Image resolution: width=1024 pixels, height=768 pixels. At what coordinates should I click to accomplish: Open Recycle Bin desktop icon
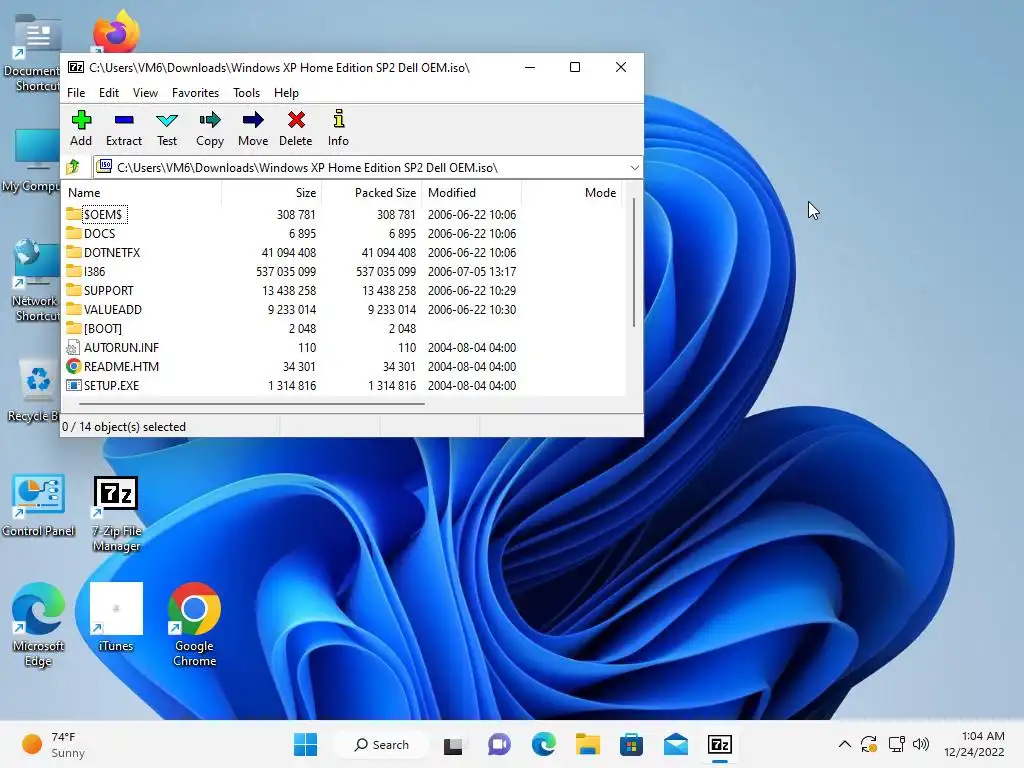click(x=33, y=390)
